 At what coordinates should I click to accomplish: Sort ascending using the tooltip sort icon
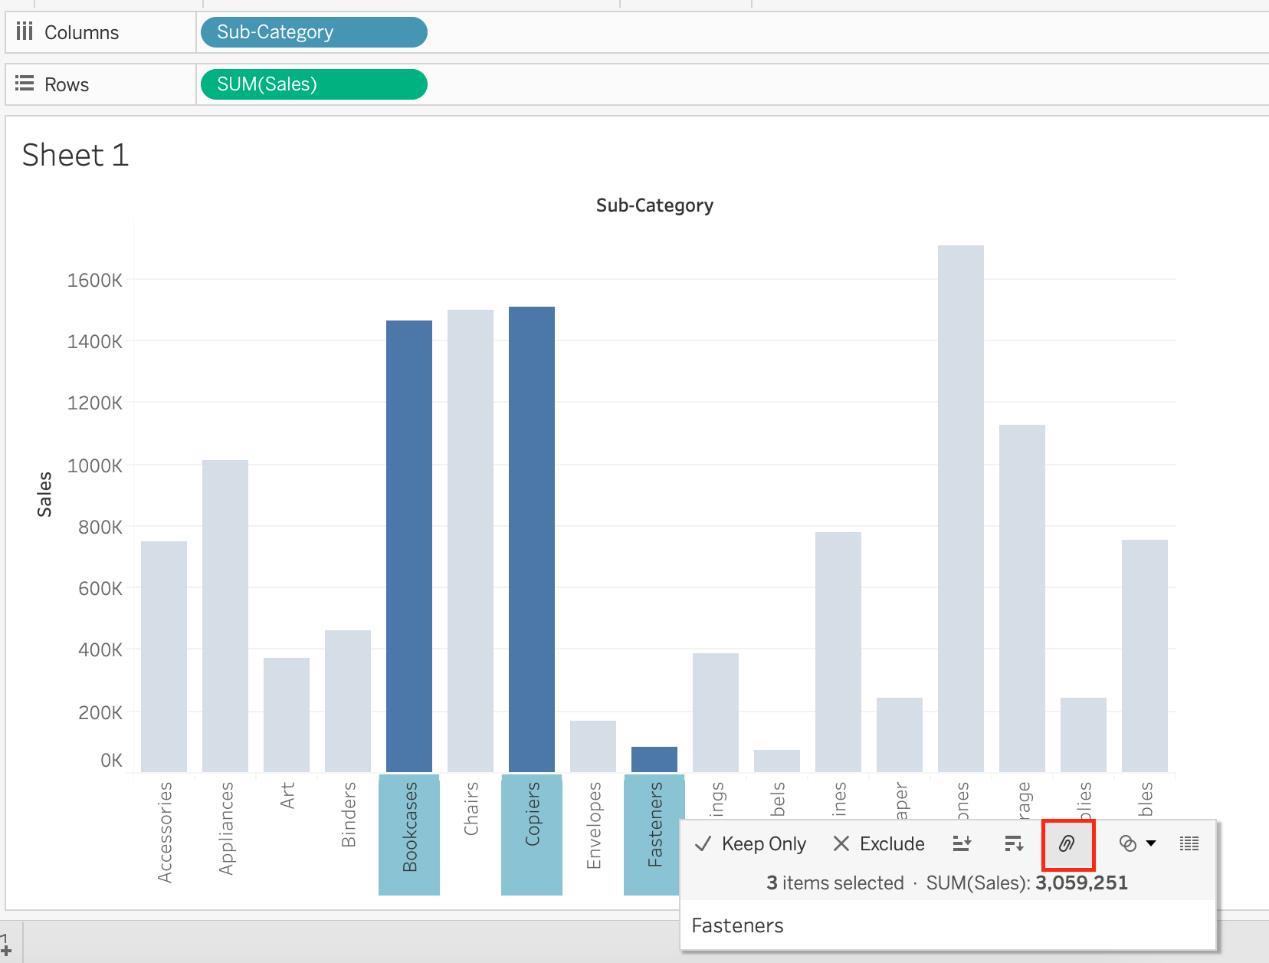point(962,844)
